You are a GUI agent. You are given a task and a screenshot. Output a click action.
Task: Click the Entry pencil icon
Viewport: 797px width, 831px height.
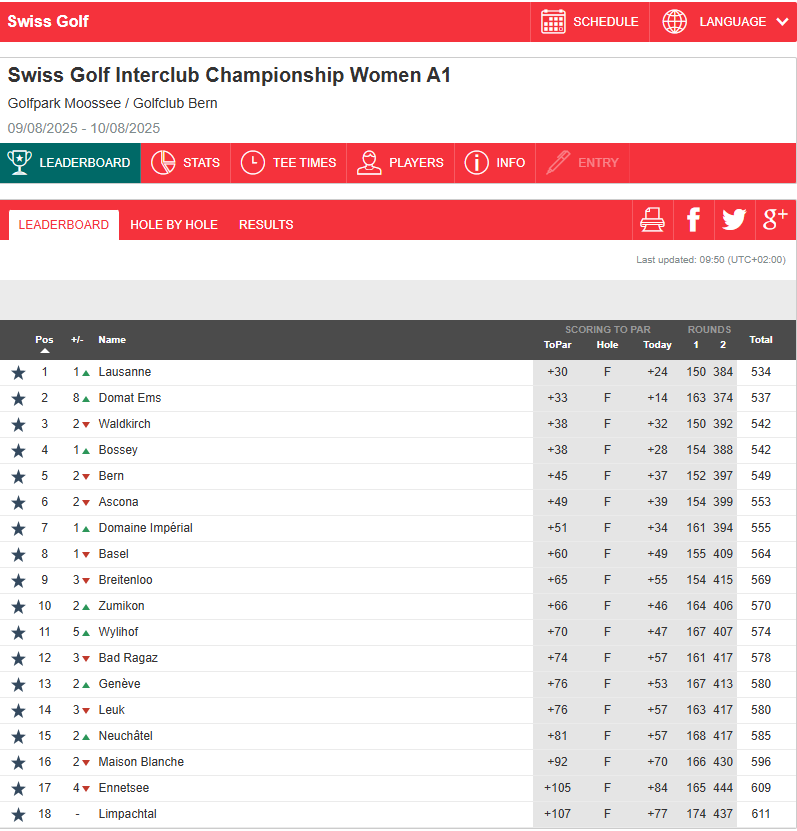[x=558, y=162]
